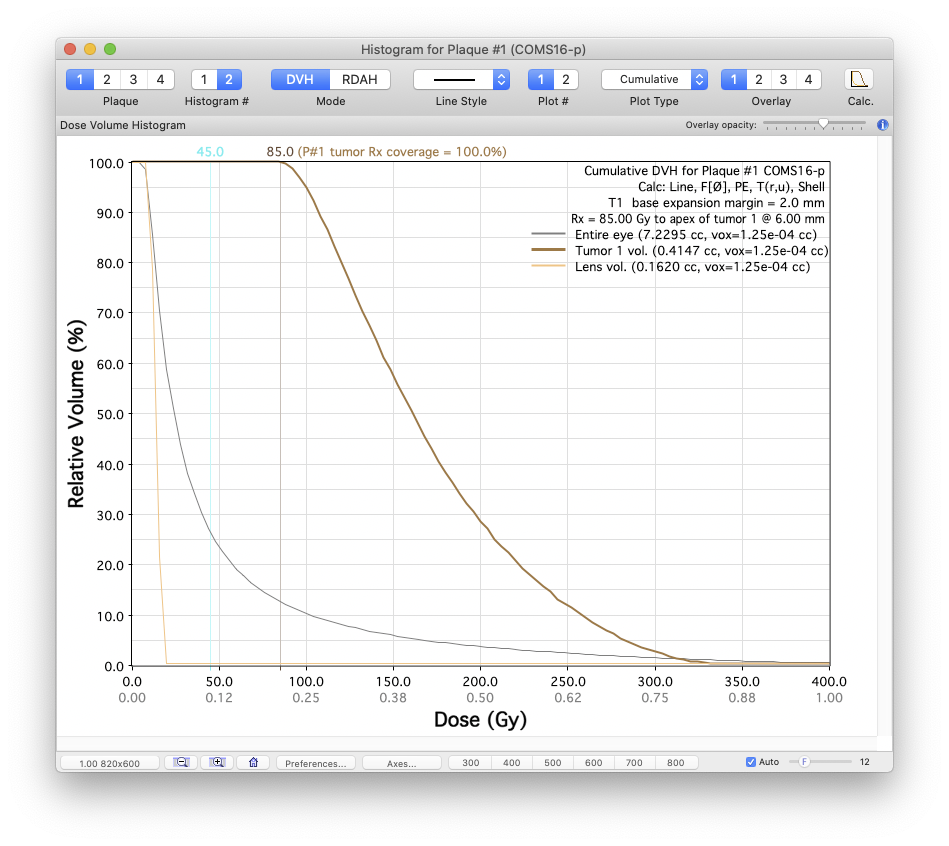The image size is (949, 846).
Task: Toggle the Auto checkbox
Action: tap(751, 762)
